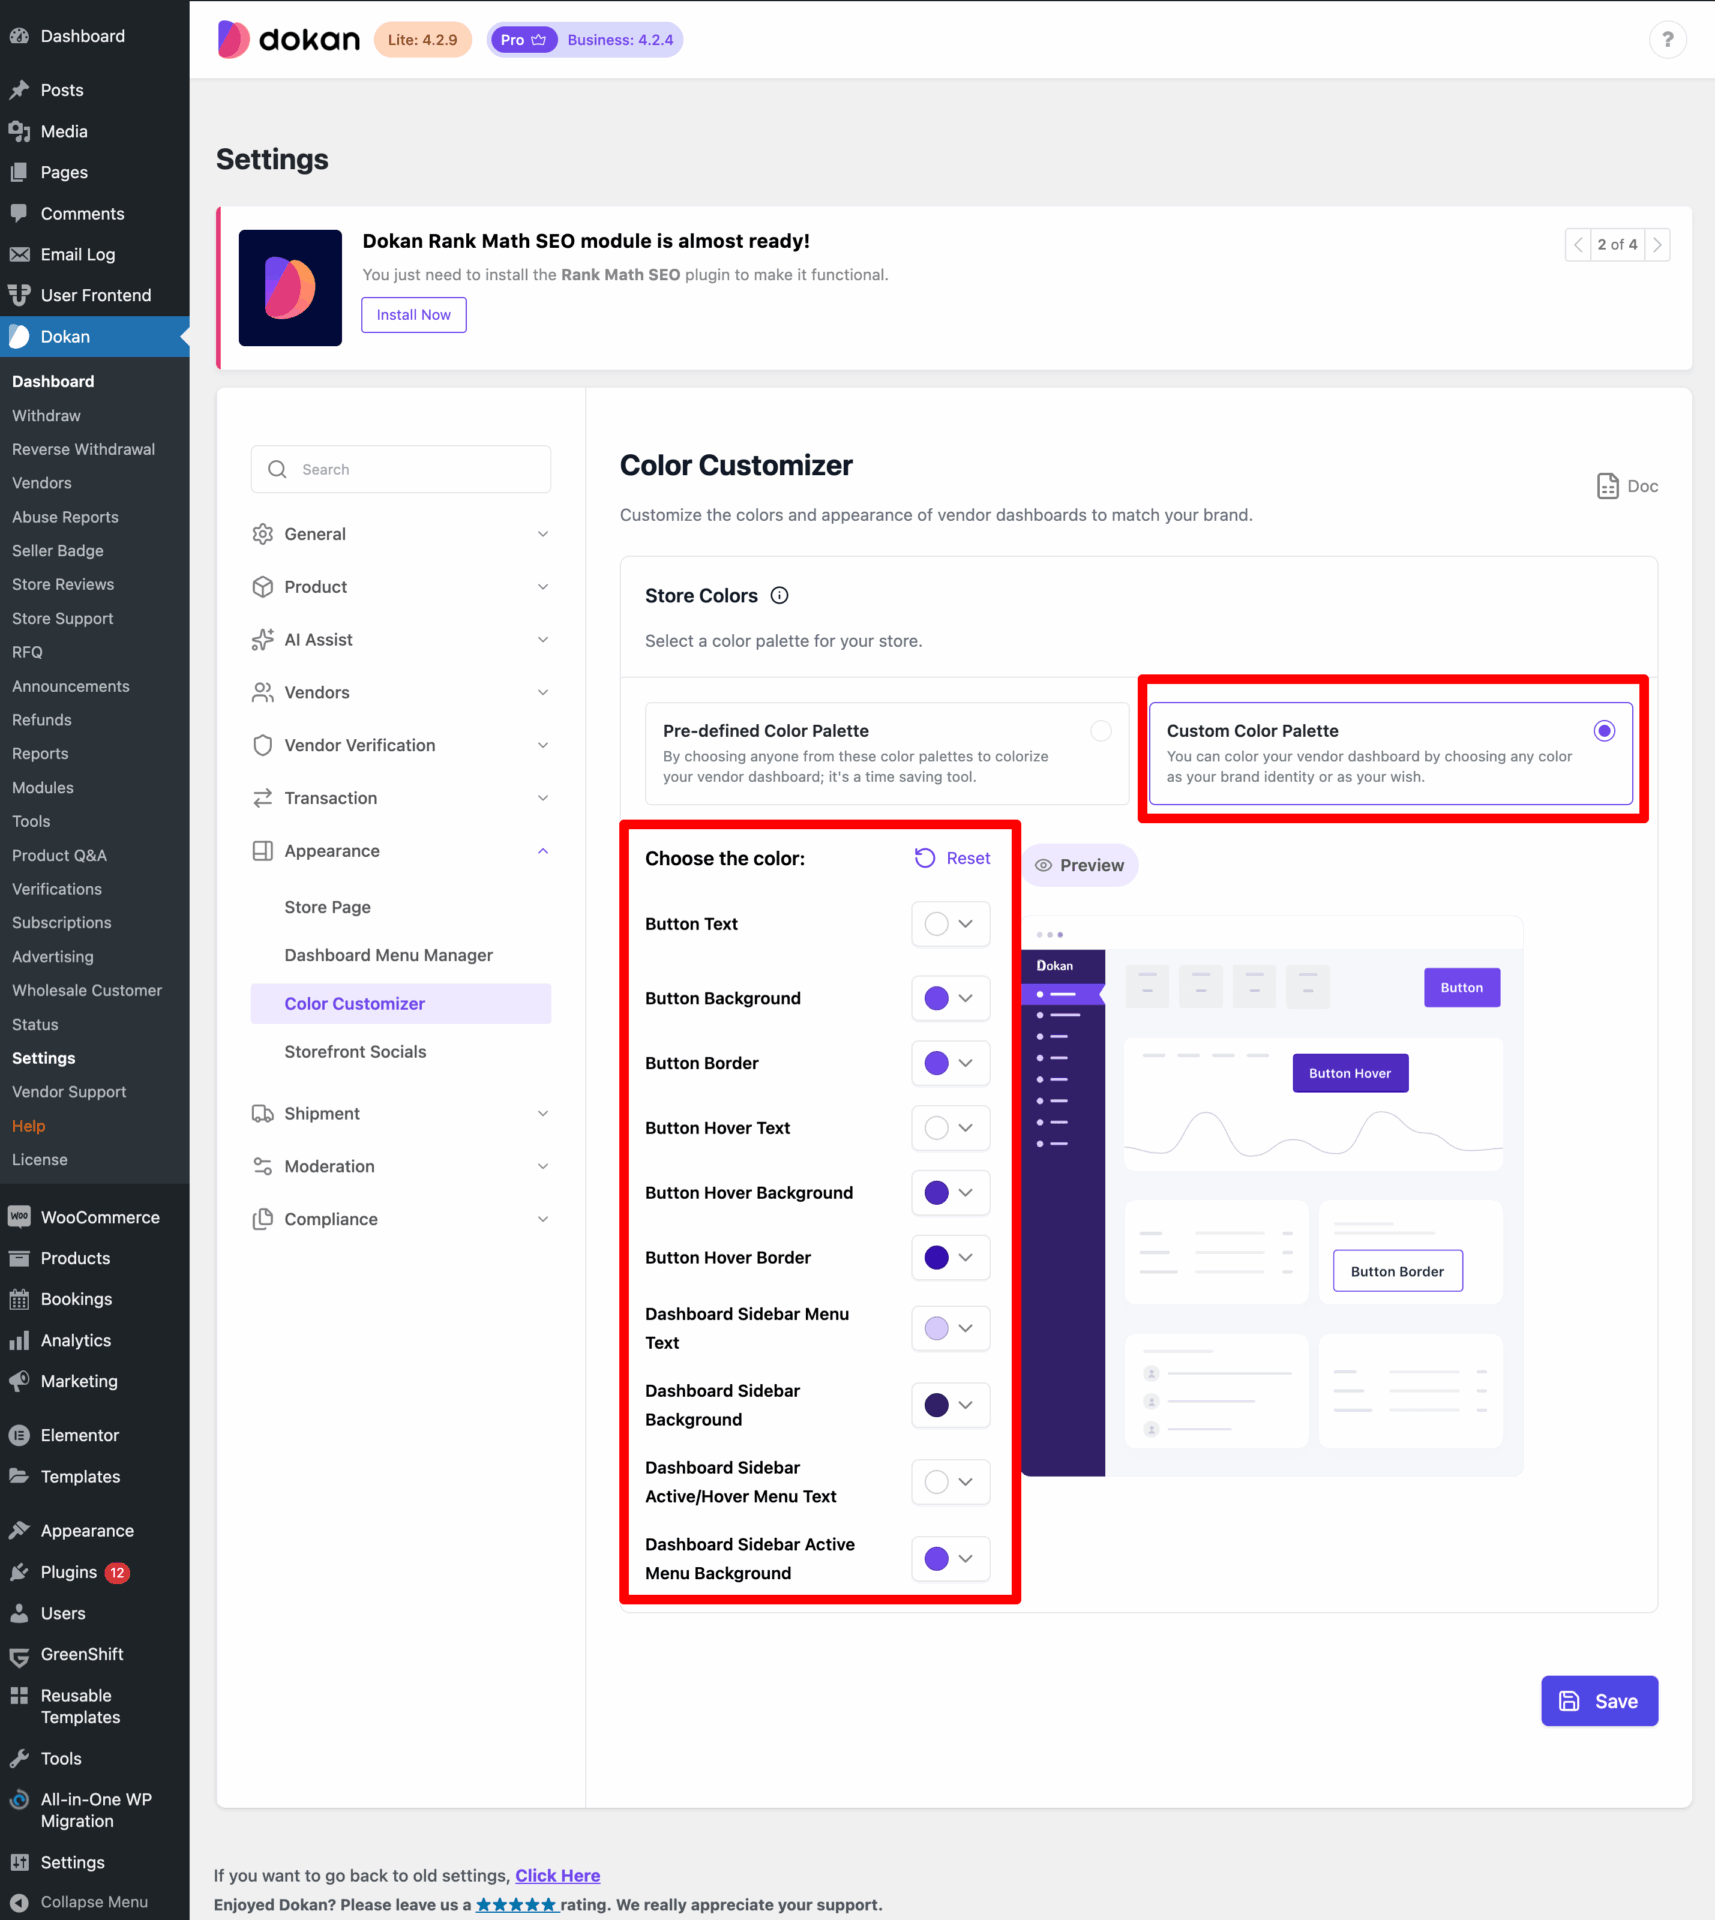Expand the General settings section
This screenshot has height=1920, width=1715.
tap(542, 534)
